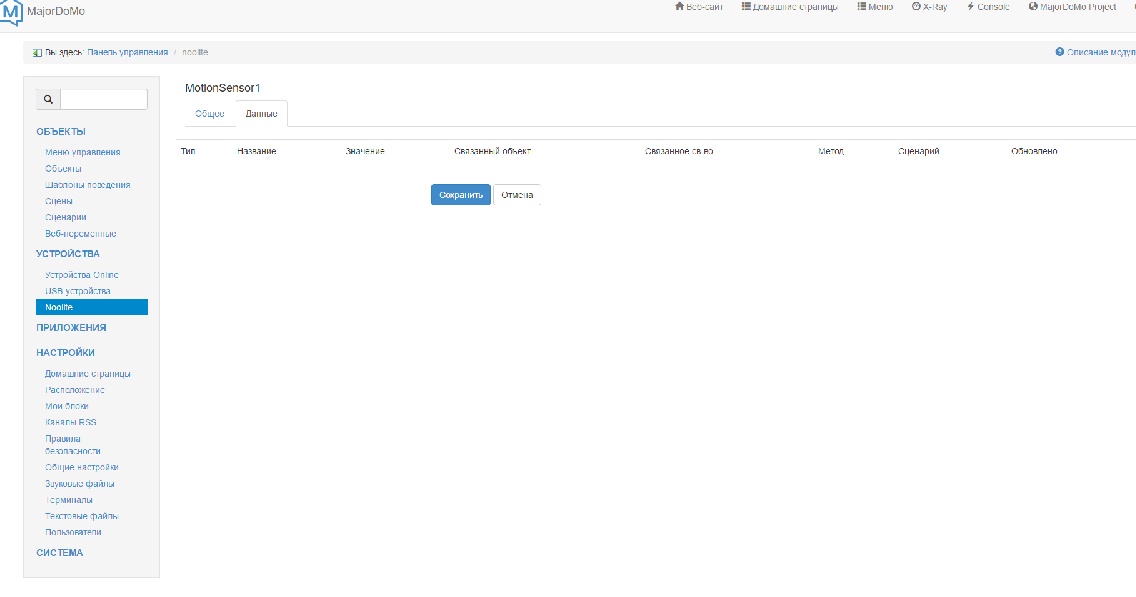Expand ПРИЛОЖЕНИЯ section in sidebar
Viewport: 1136px width, 597px height.
[x=71, y=327]
